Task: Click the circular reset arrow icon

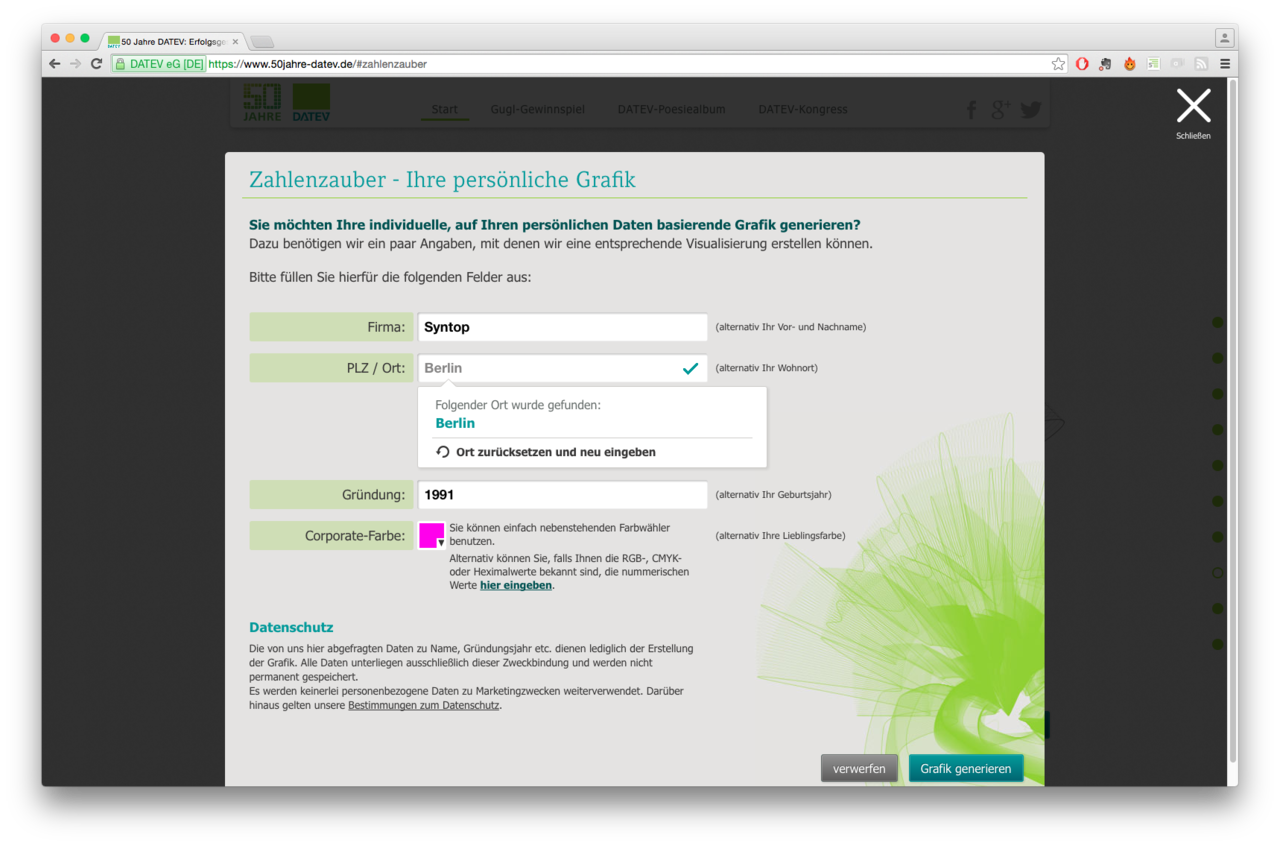Action: [x=443, y=452]
